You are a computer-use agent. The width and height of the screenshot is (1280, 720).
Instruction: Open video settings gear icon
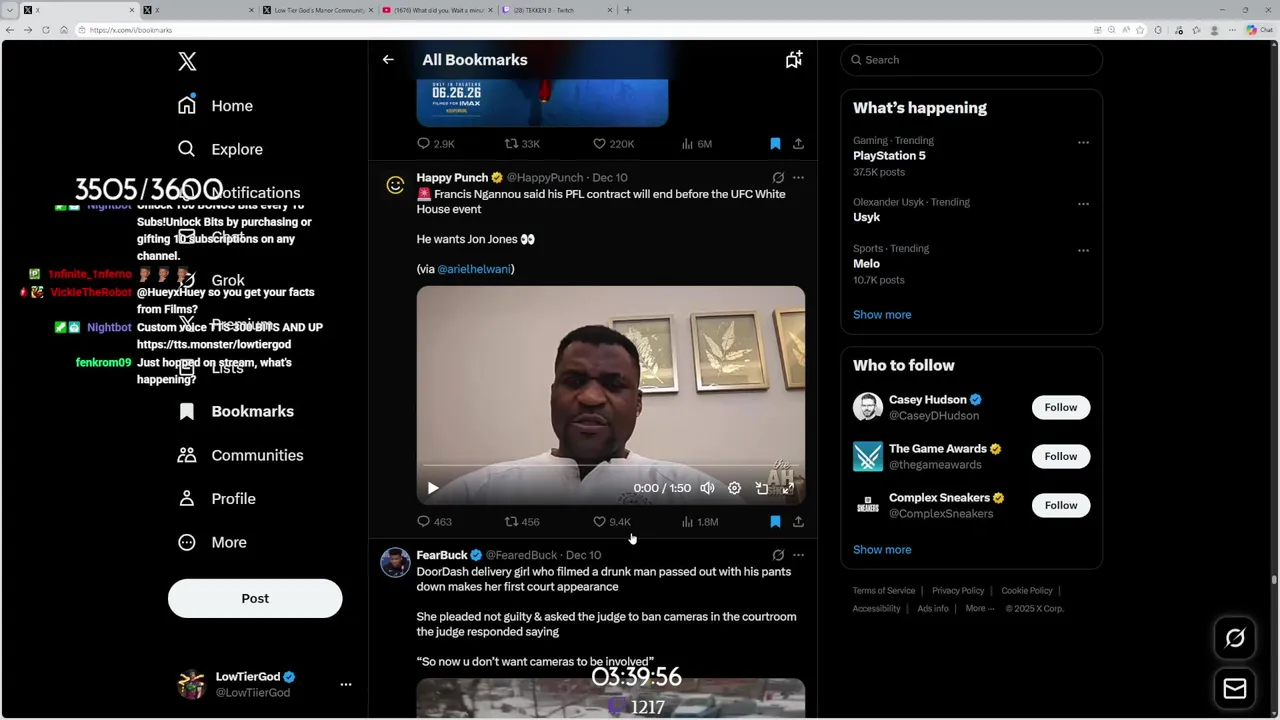(x=734, y=488)
